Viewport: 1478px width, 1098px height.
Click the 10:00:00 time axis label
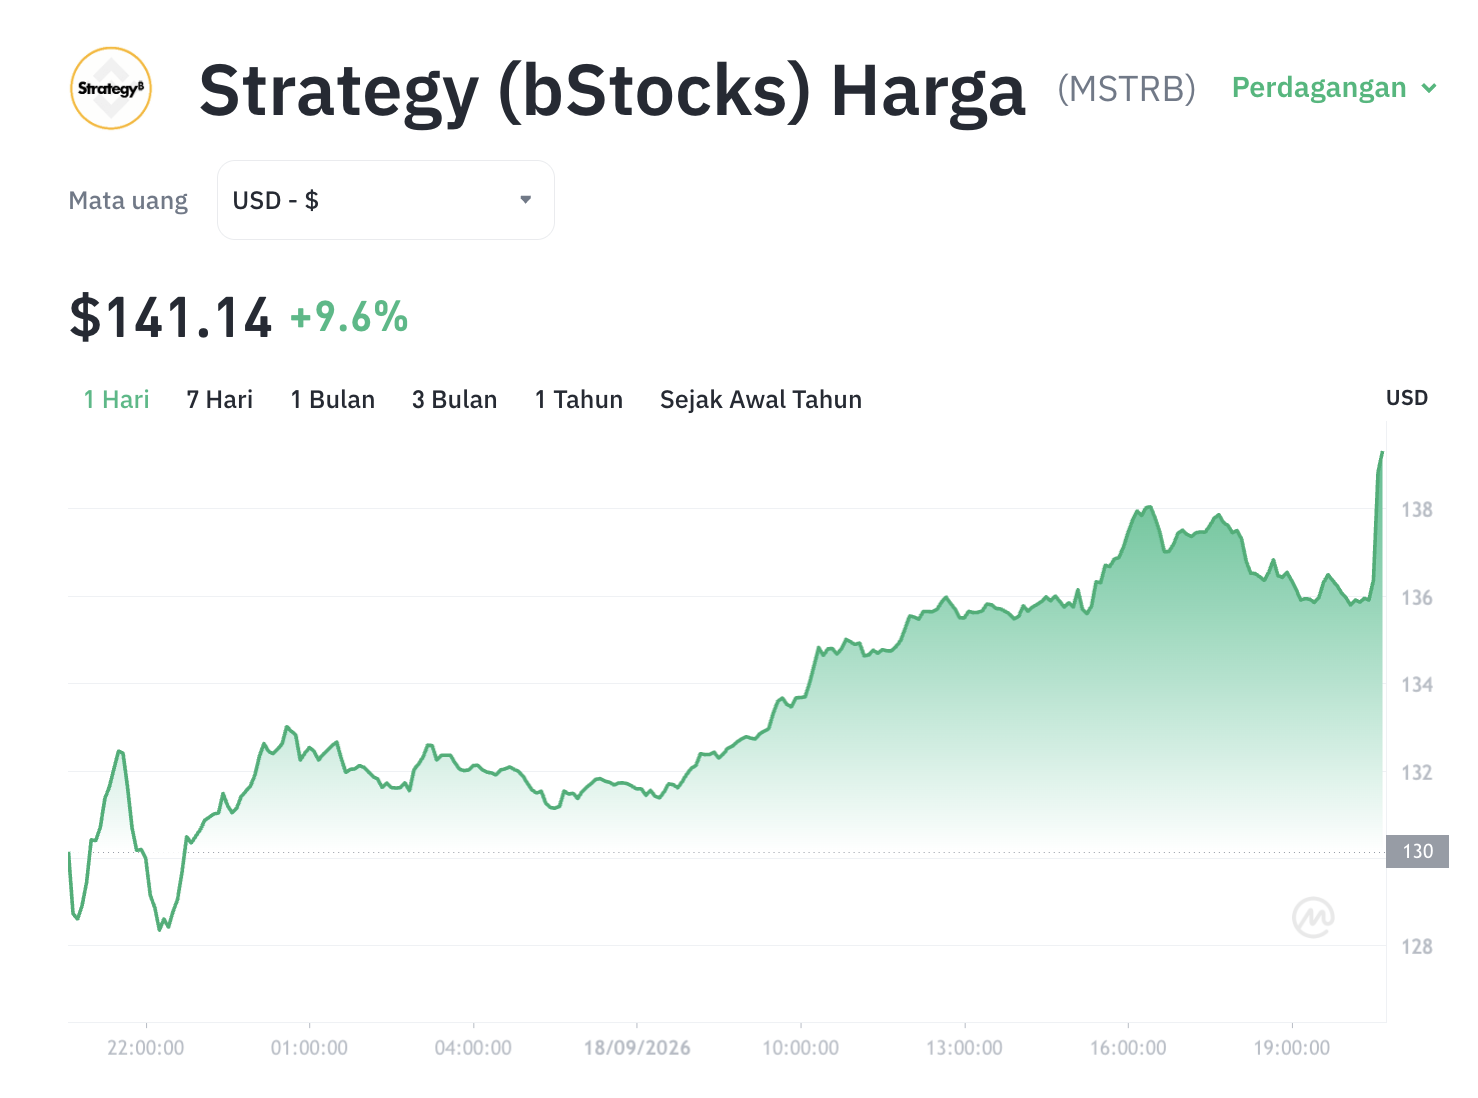(801, 1048)
